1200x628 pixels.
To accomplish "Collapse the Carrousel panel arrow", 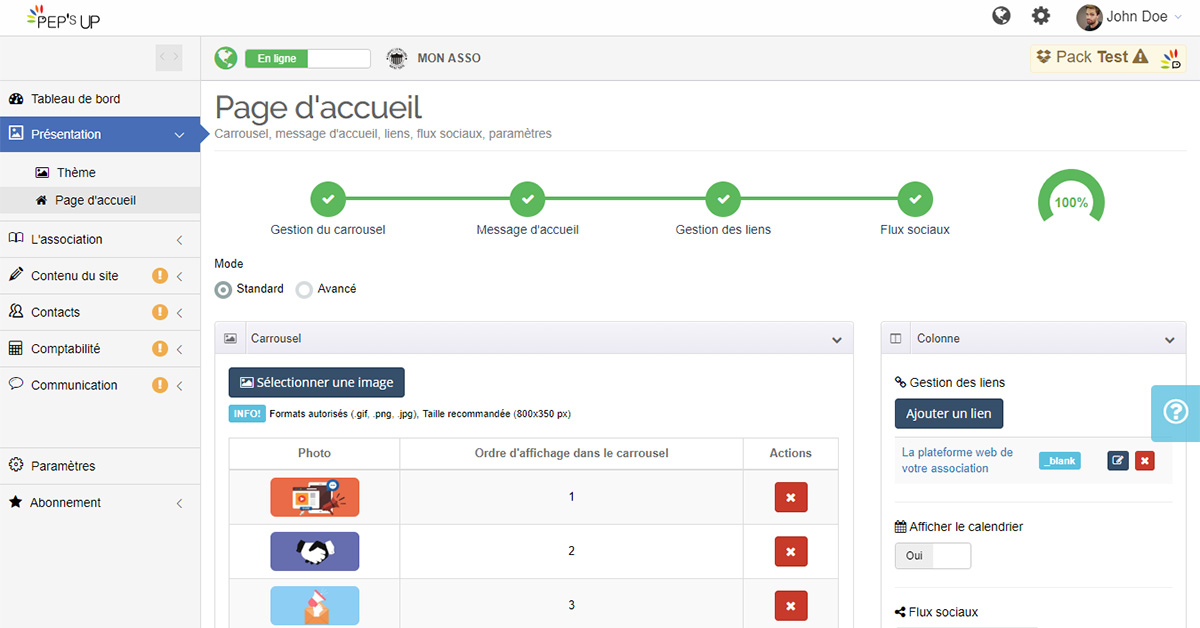I will (x=837, y=340).
